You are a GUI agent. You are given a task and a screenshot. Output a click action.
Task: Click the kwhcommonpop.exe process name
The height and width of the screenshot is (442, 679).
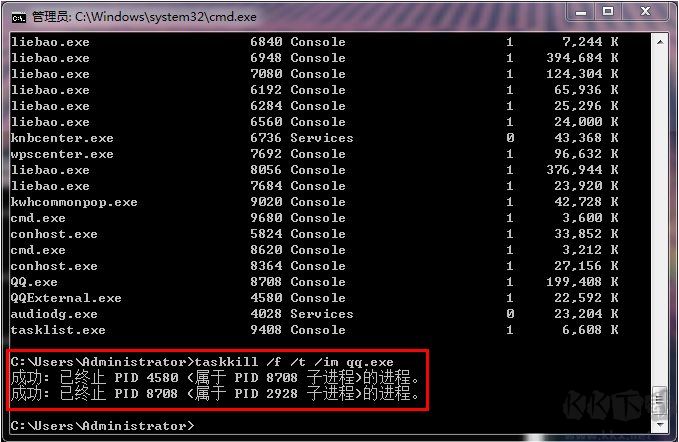(x=74, y=202)
